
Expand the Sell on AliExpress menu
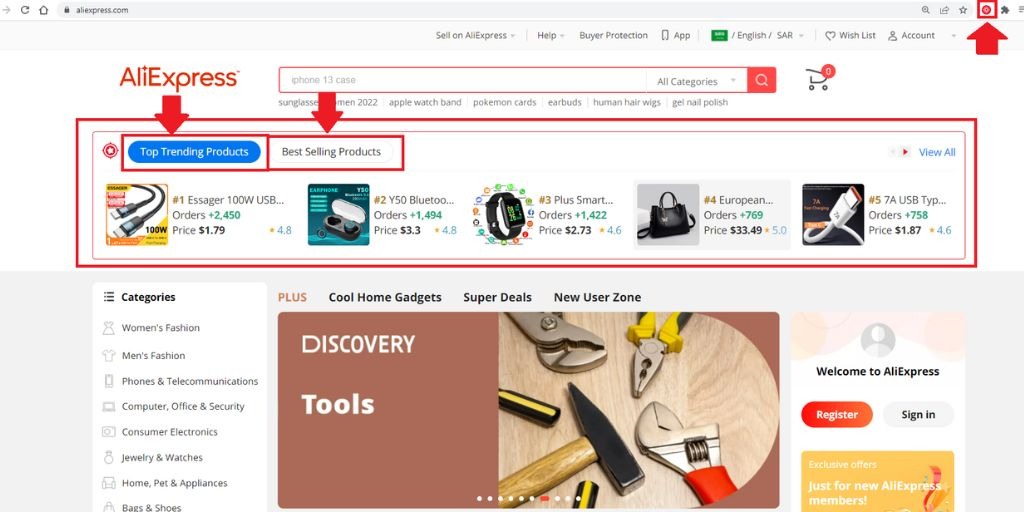475,35
